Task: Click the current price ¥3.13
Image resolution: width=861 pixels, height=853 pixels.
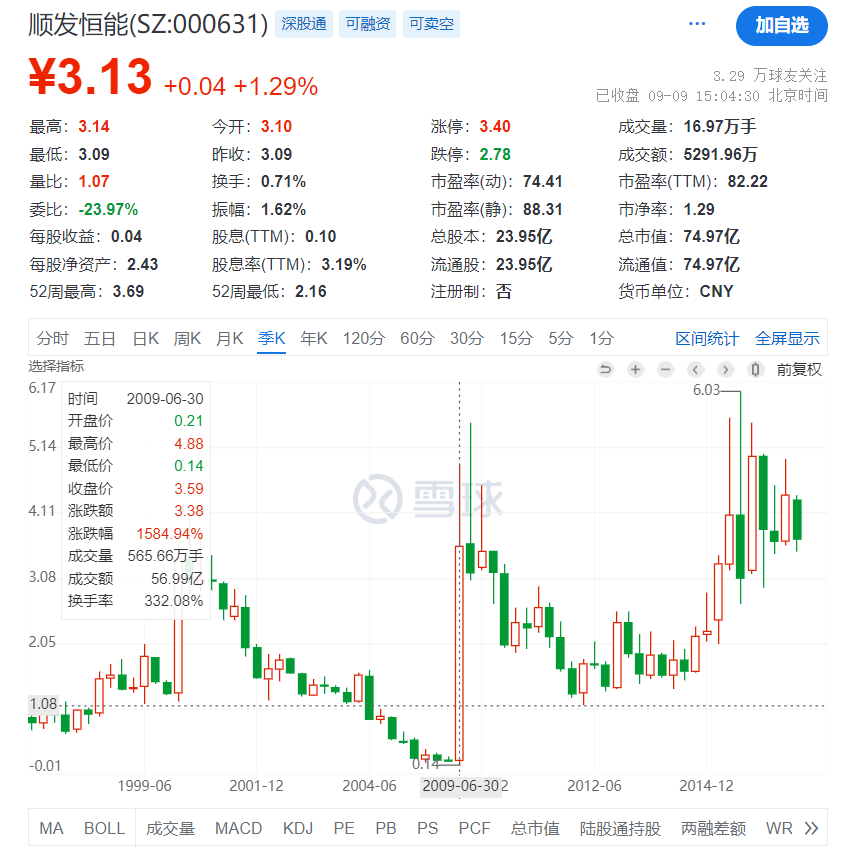Action: [x=90, y=76]
